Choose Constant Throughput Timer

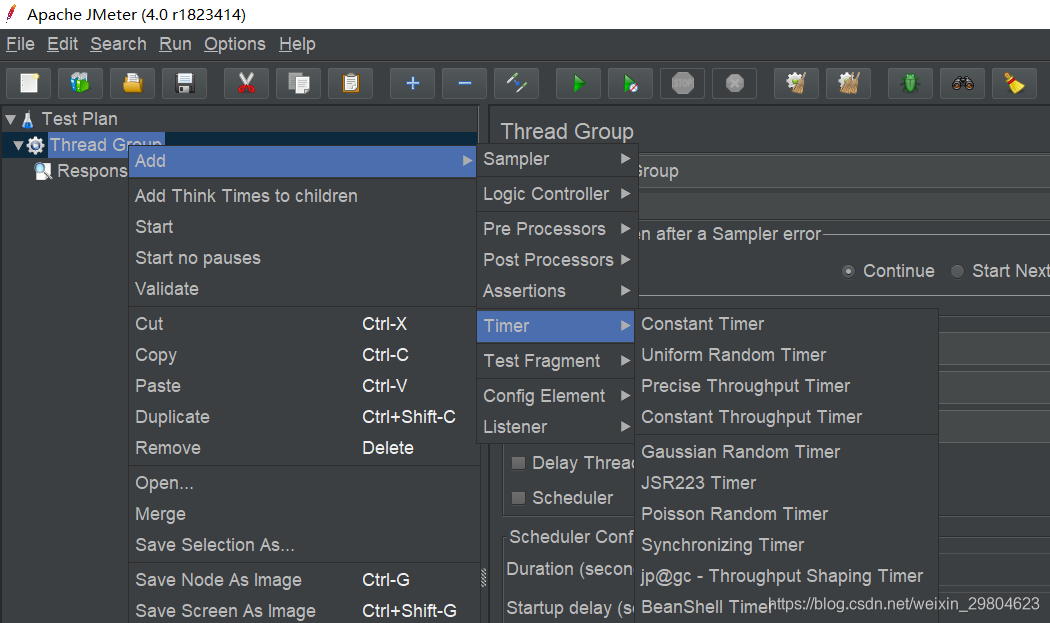point(786,417)
